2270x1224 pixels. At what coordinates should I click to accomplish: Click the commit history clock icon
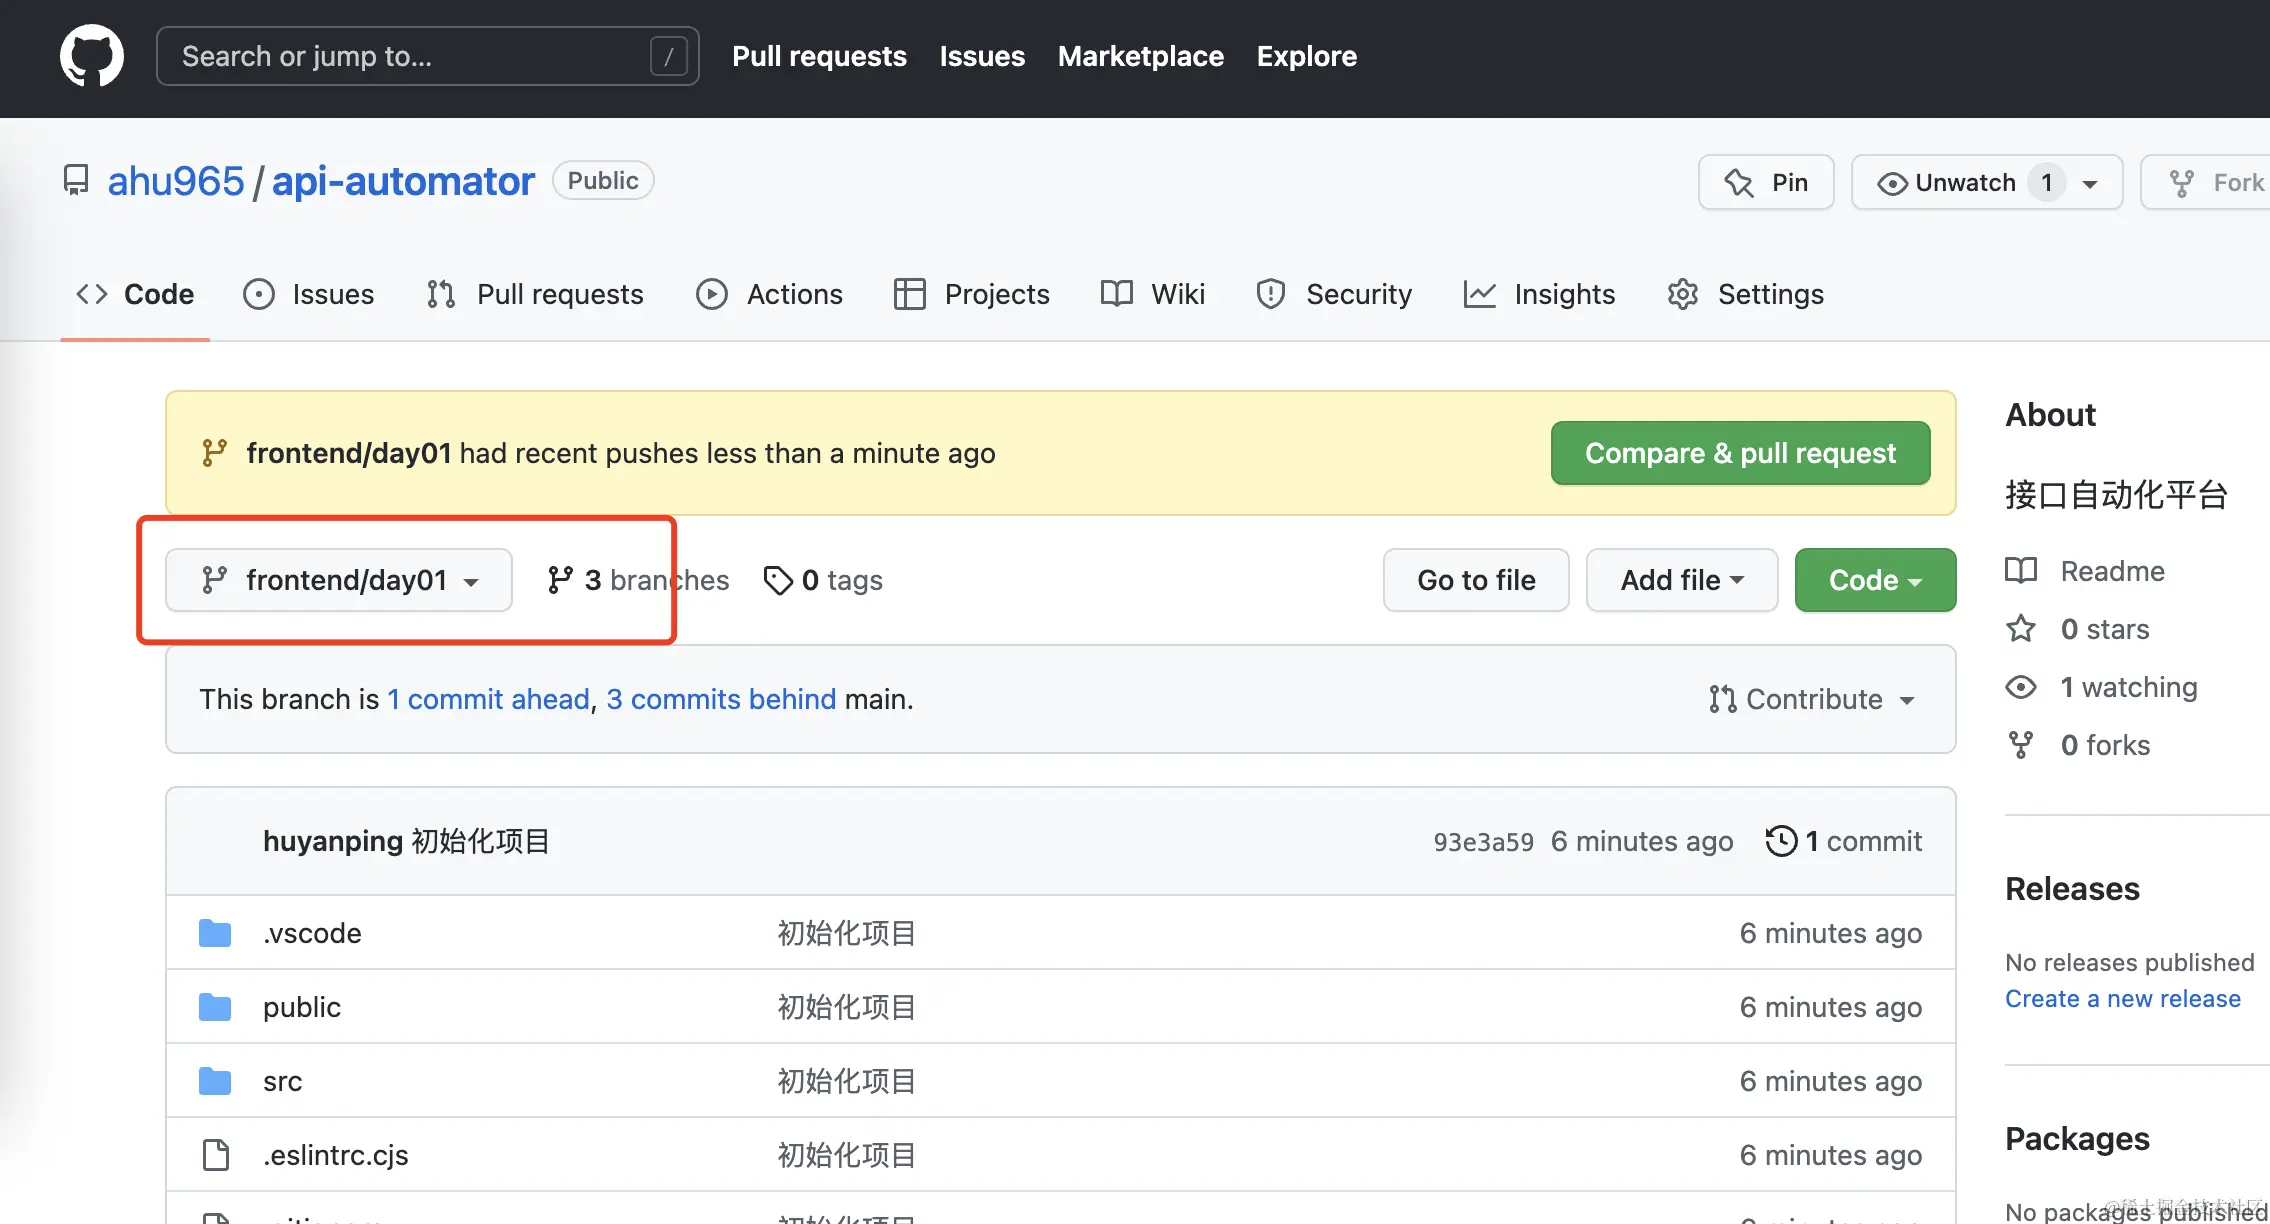tap(1781, 841)
